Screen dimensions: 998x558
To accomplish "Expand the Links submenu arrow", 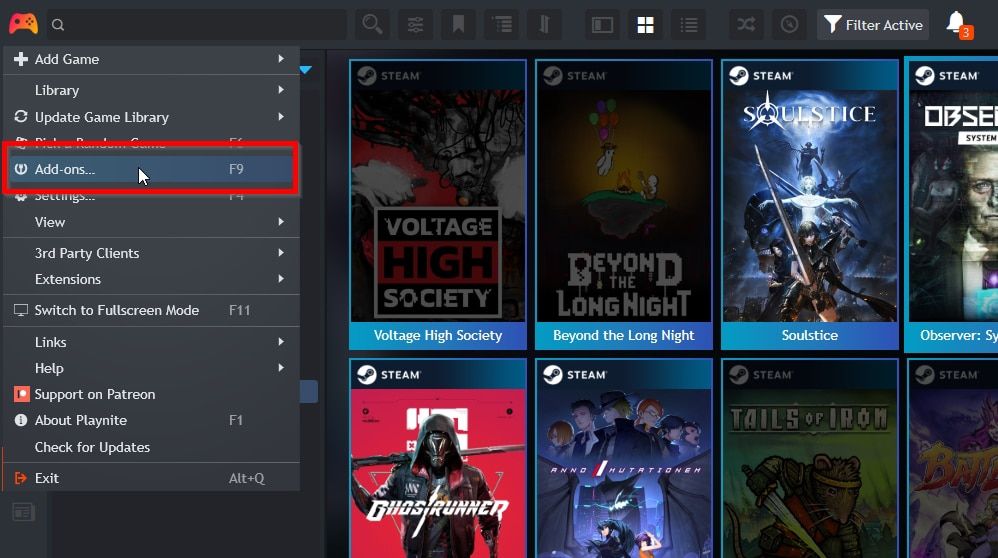I will coord(281,342).
